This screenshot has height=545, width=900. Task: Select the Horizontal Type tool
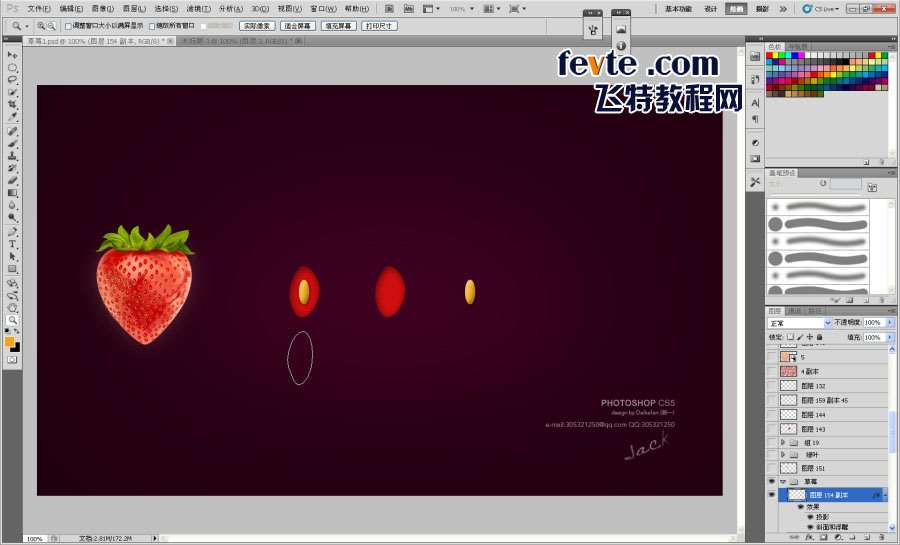click(12, 244)
